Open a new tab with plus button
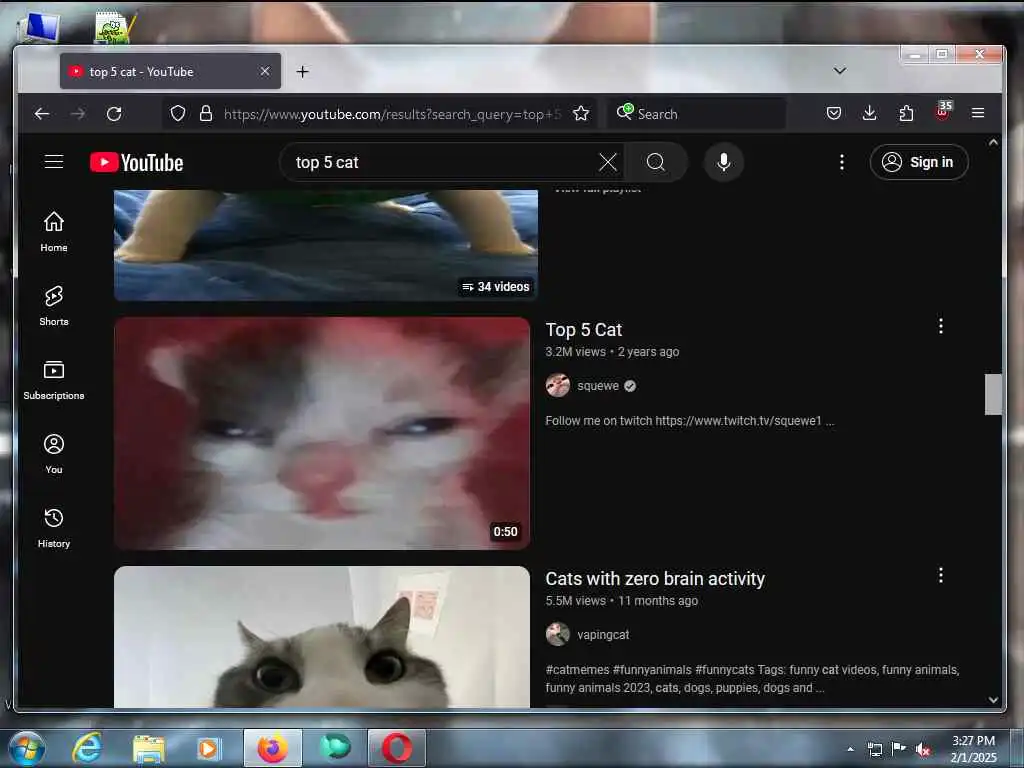Viewport: 1024px width, 768px height. point(302,71)
